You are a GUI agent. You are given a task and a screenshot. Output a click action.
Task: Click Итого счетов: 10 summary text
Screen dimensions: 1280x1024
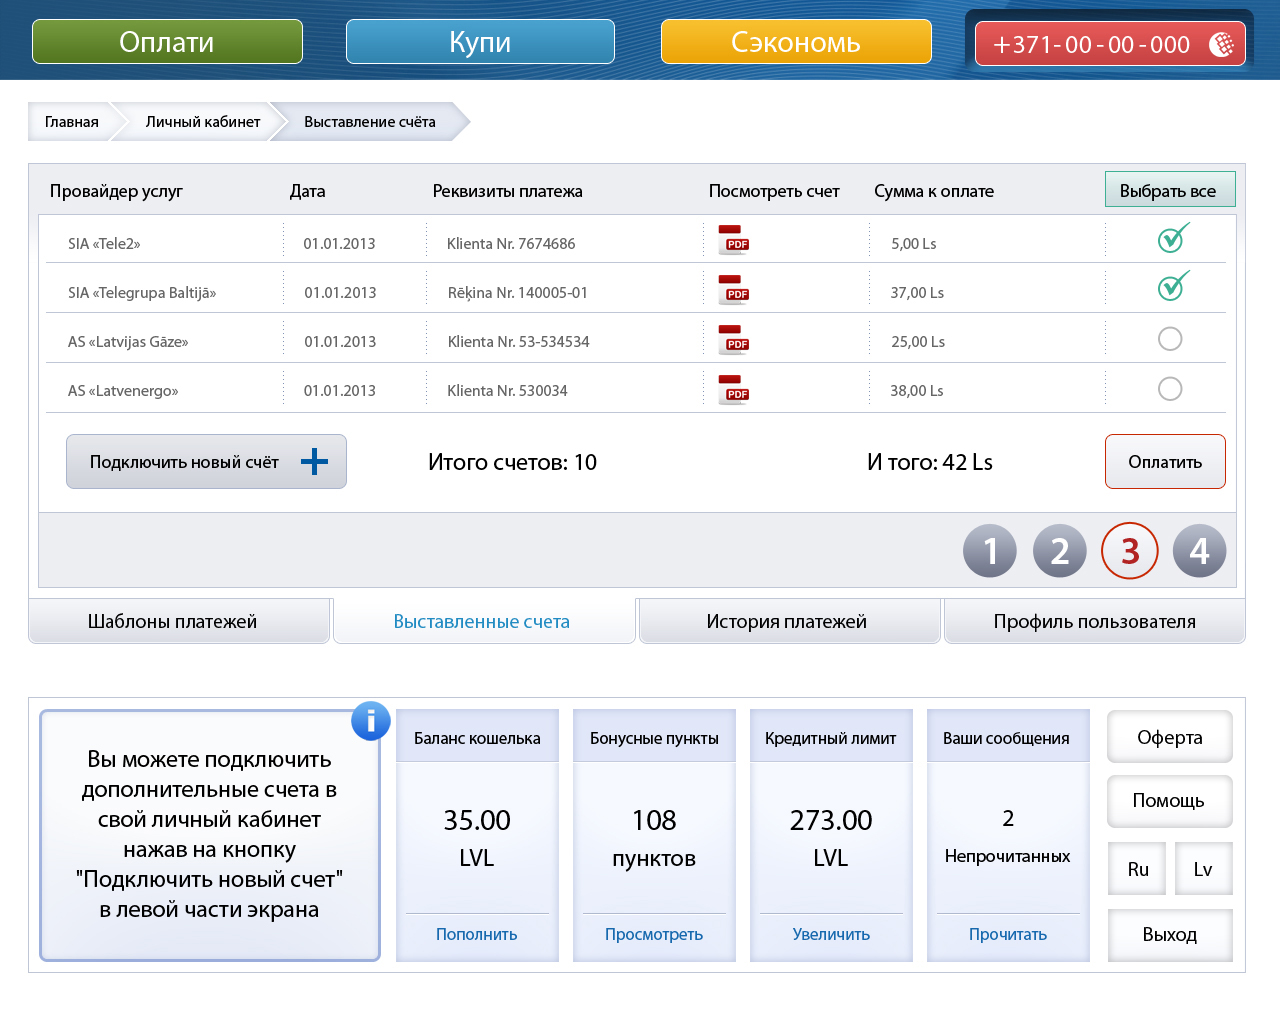(x=512, y=462)
